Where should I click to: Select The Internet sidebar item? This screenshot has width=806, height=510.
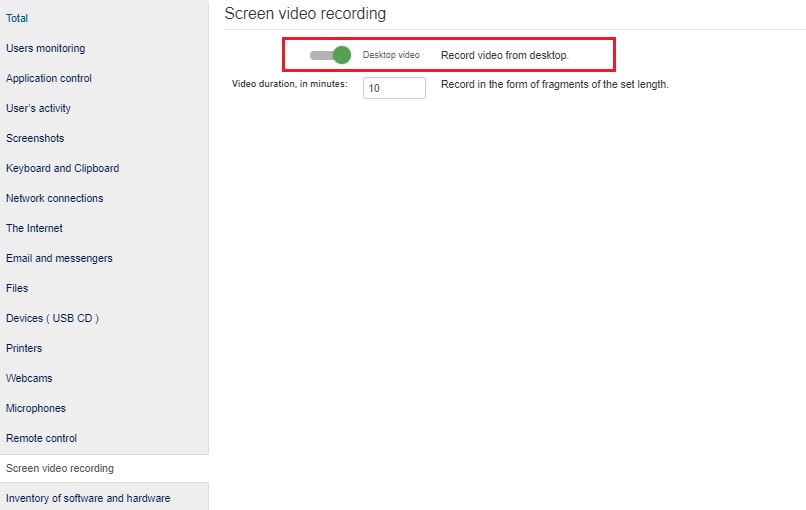[34, 228]
